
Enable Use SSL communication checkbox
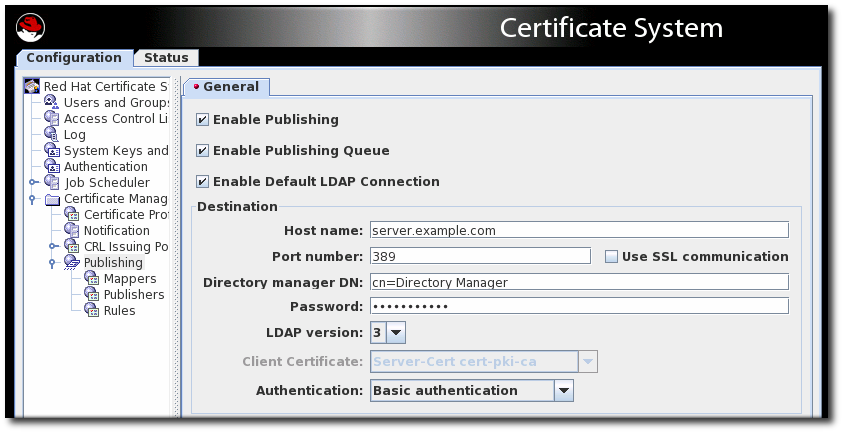(611, 257)
